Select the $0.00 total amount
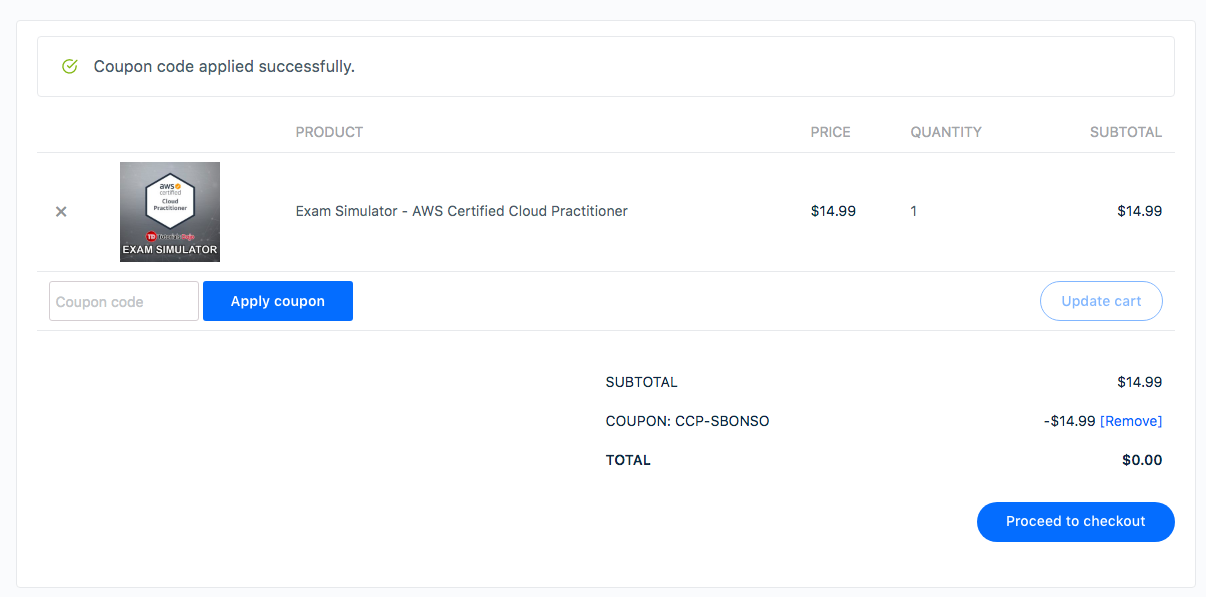 click(x=1142, y=461)
